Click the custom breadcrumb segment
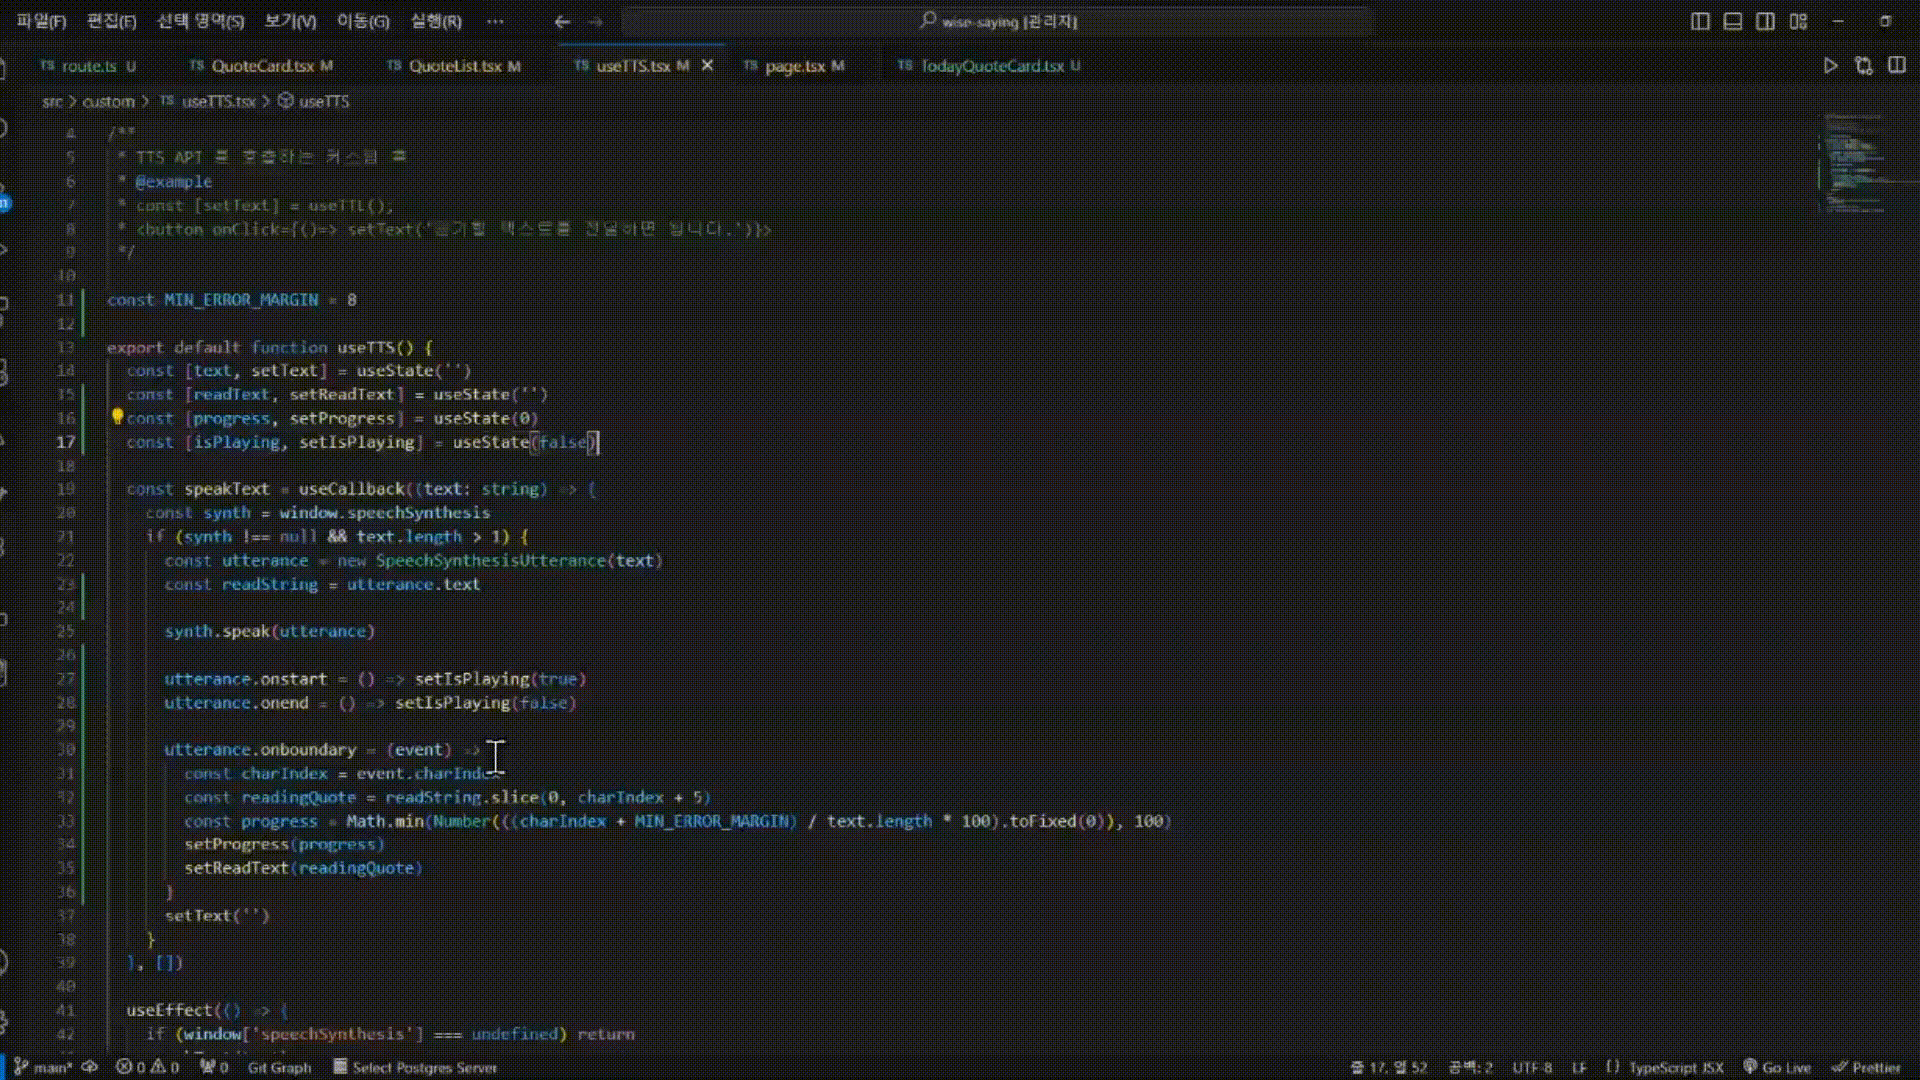The width and height of the screenshot is (1920, 1080). [x=108, y=101]
